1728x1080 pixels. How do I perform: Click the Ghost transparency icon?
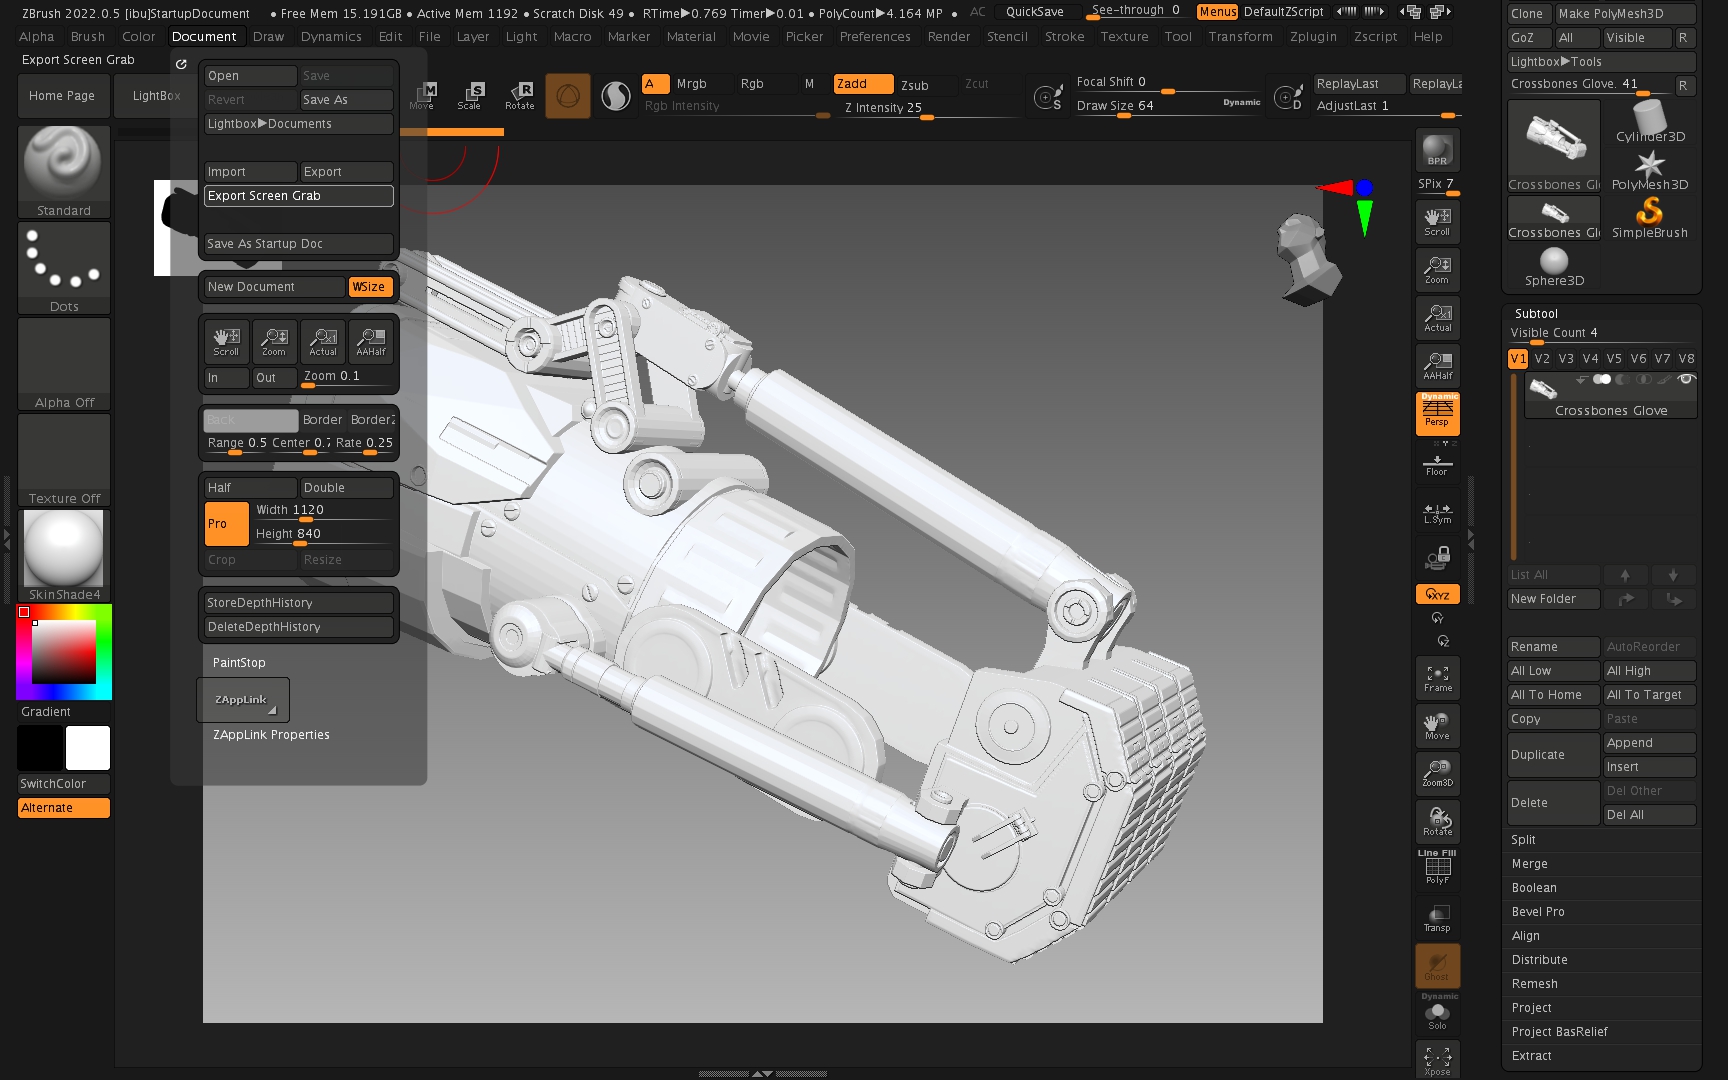(1437, 967)
